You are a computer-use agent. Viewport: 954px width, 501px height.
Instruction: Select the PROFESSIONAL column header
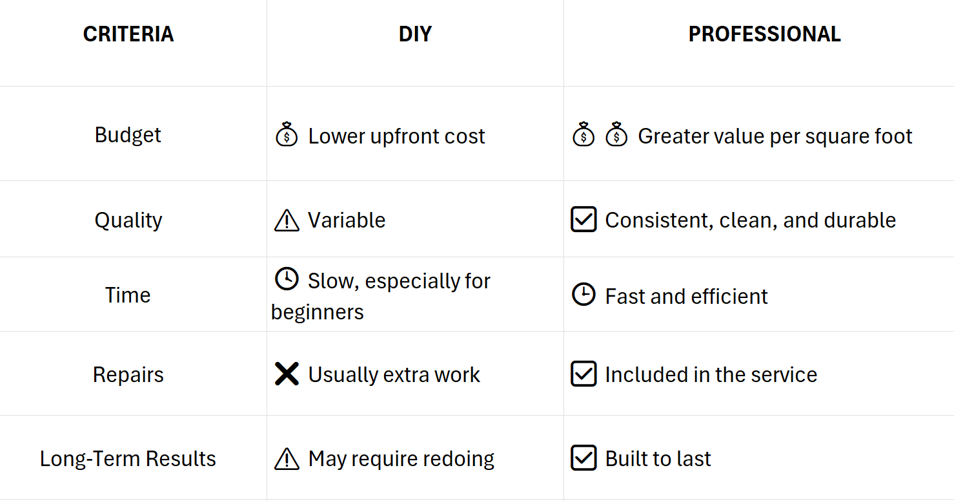[764, 34]
